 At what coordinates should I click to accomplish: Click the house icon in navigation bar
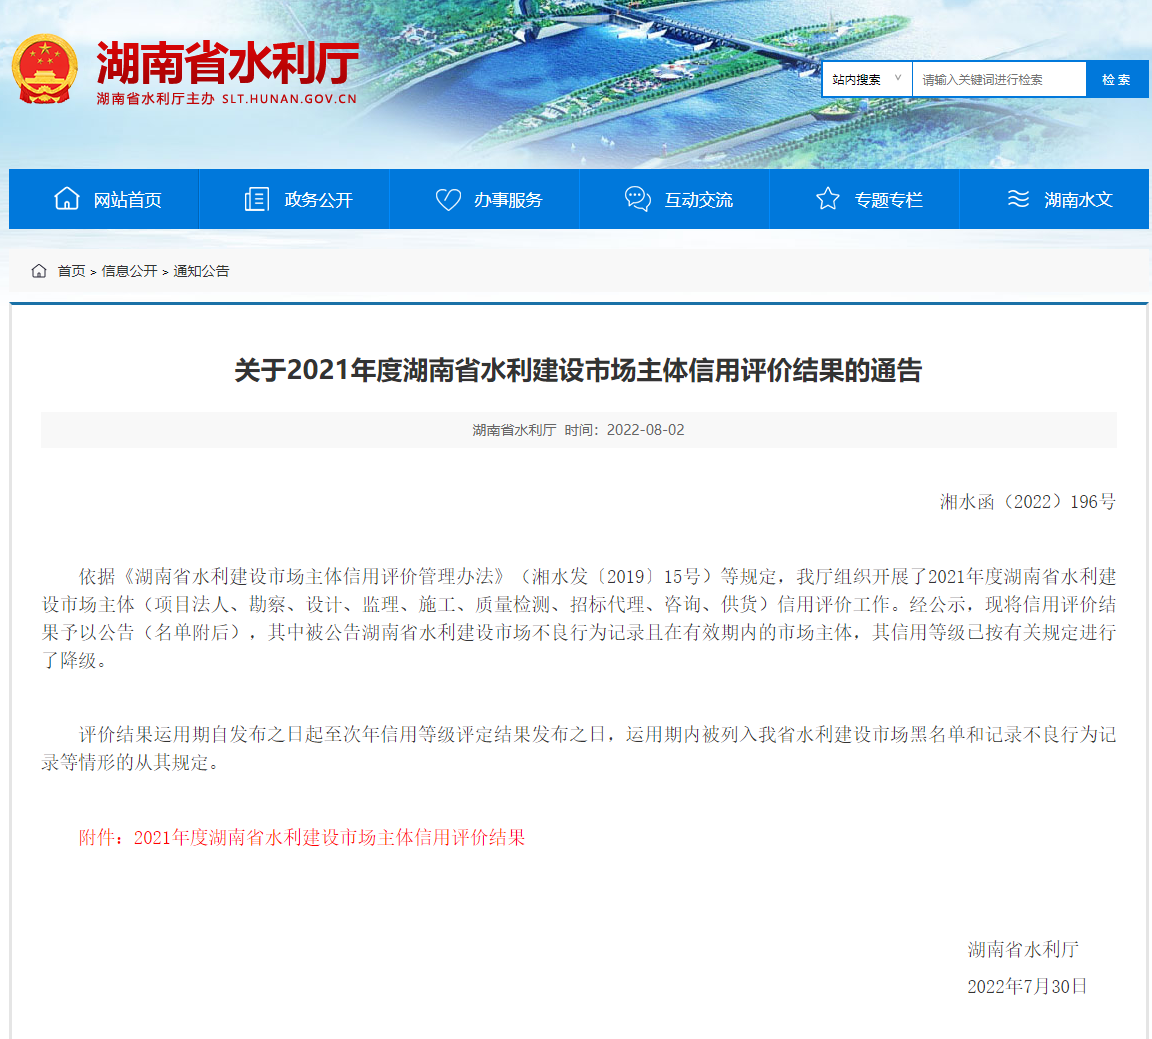coord(66,199)
